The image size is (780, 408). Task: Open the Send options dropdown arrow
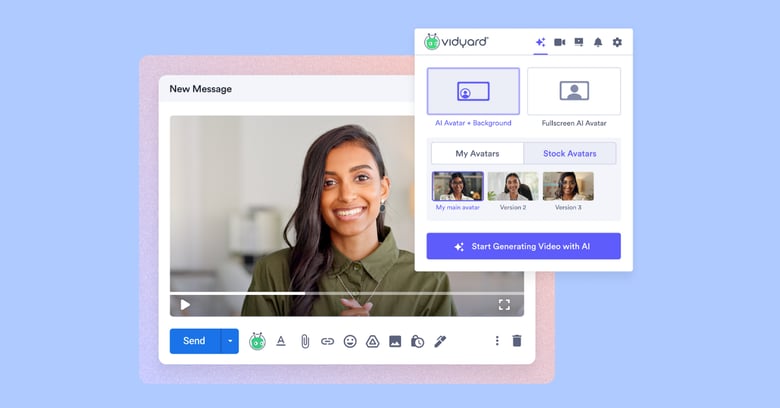[x=230, y=341]
